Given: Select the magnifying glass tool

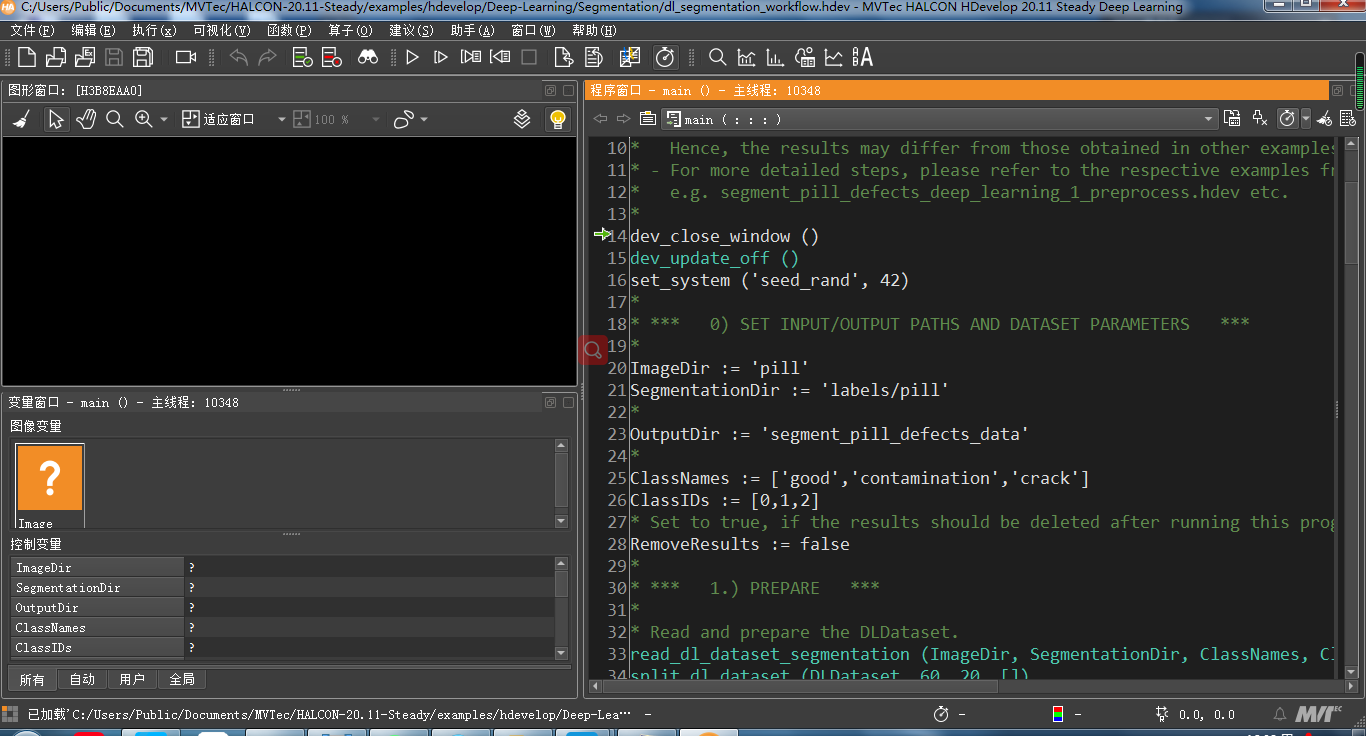Looking at the screenshot, I should [x=115, y=119].
